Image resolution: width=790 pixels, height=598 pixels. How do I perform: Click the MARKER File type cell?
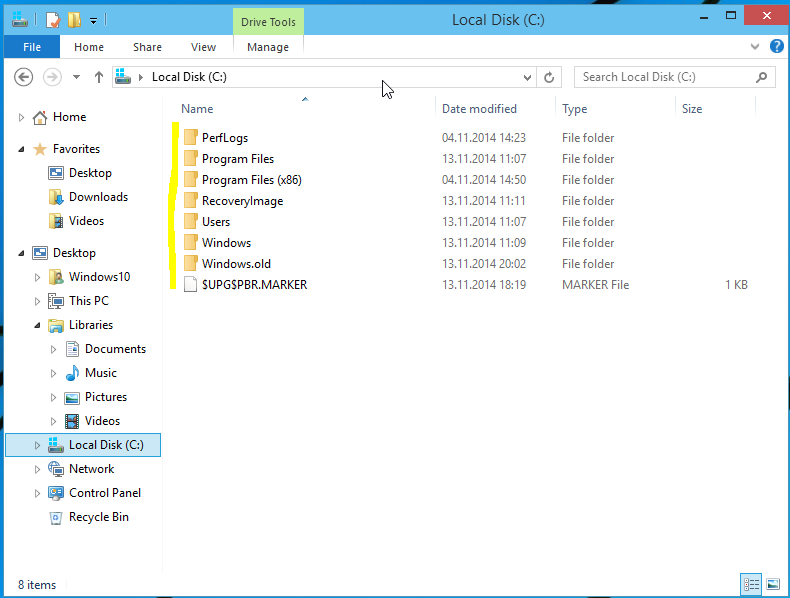596,285
